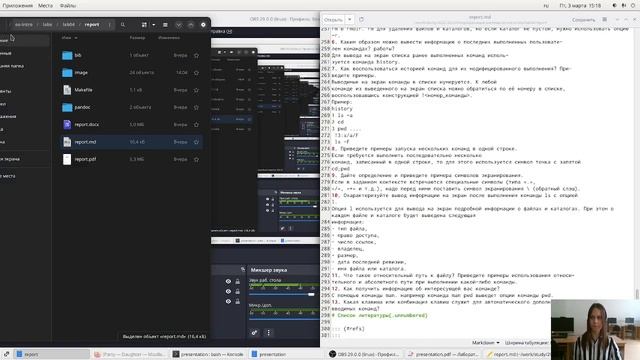The height and width of the screenshot is (360, 640).
Task: Open the text editor hamburger menu
Action: click(604, 20)
